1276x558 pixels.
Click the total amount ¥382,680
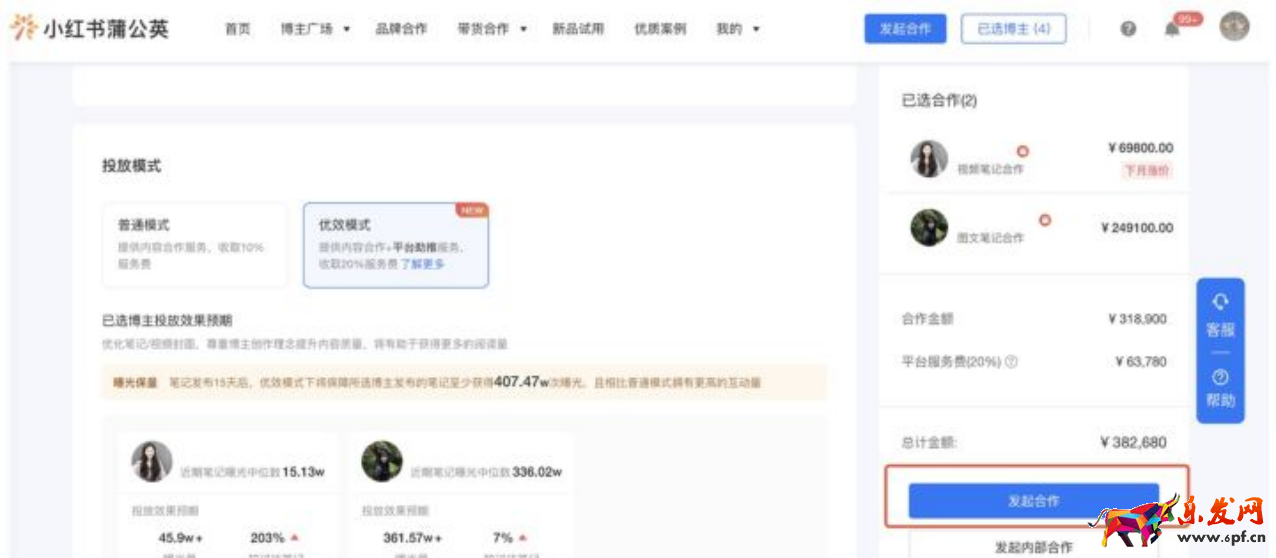click(1133, 442)
